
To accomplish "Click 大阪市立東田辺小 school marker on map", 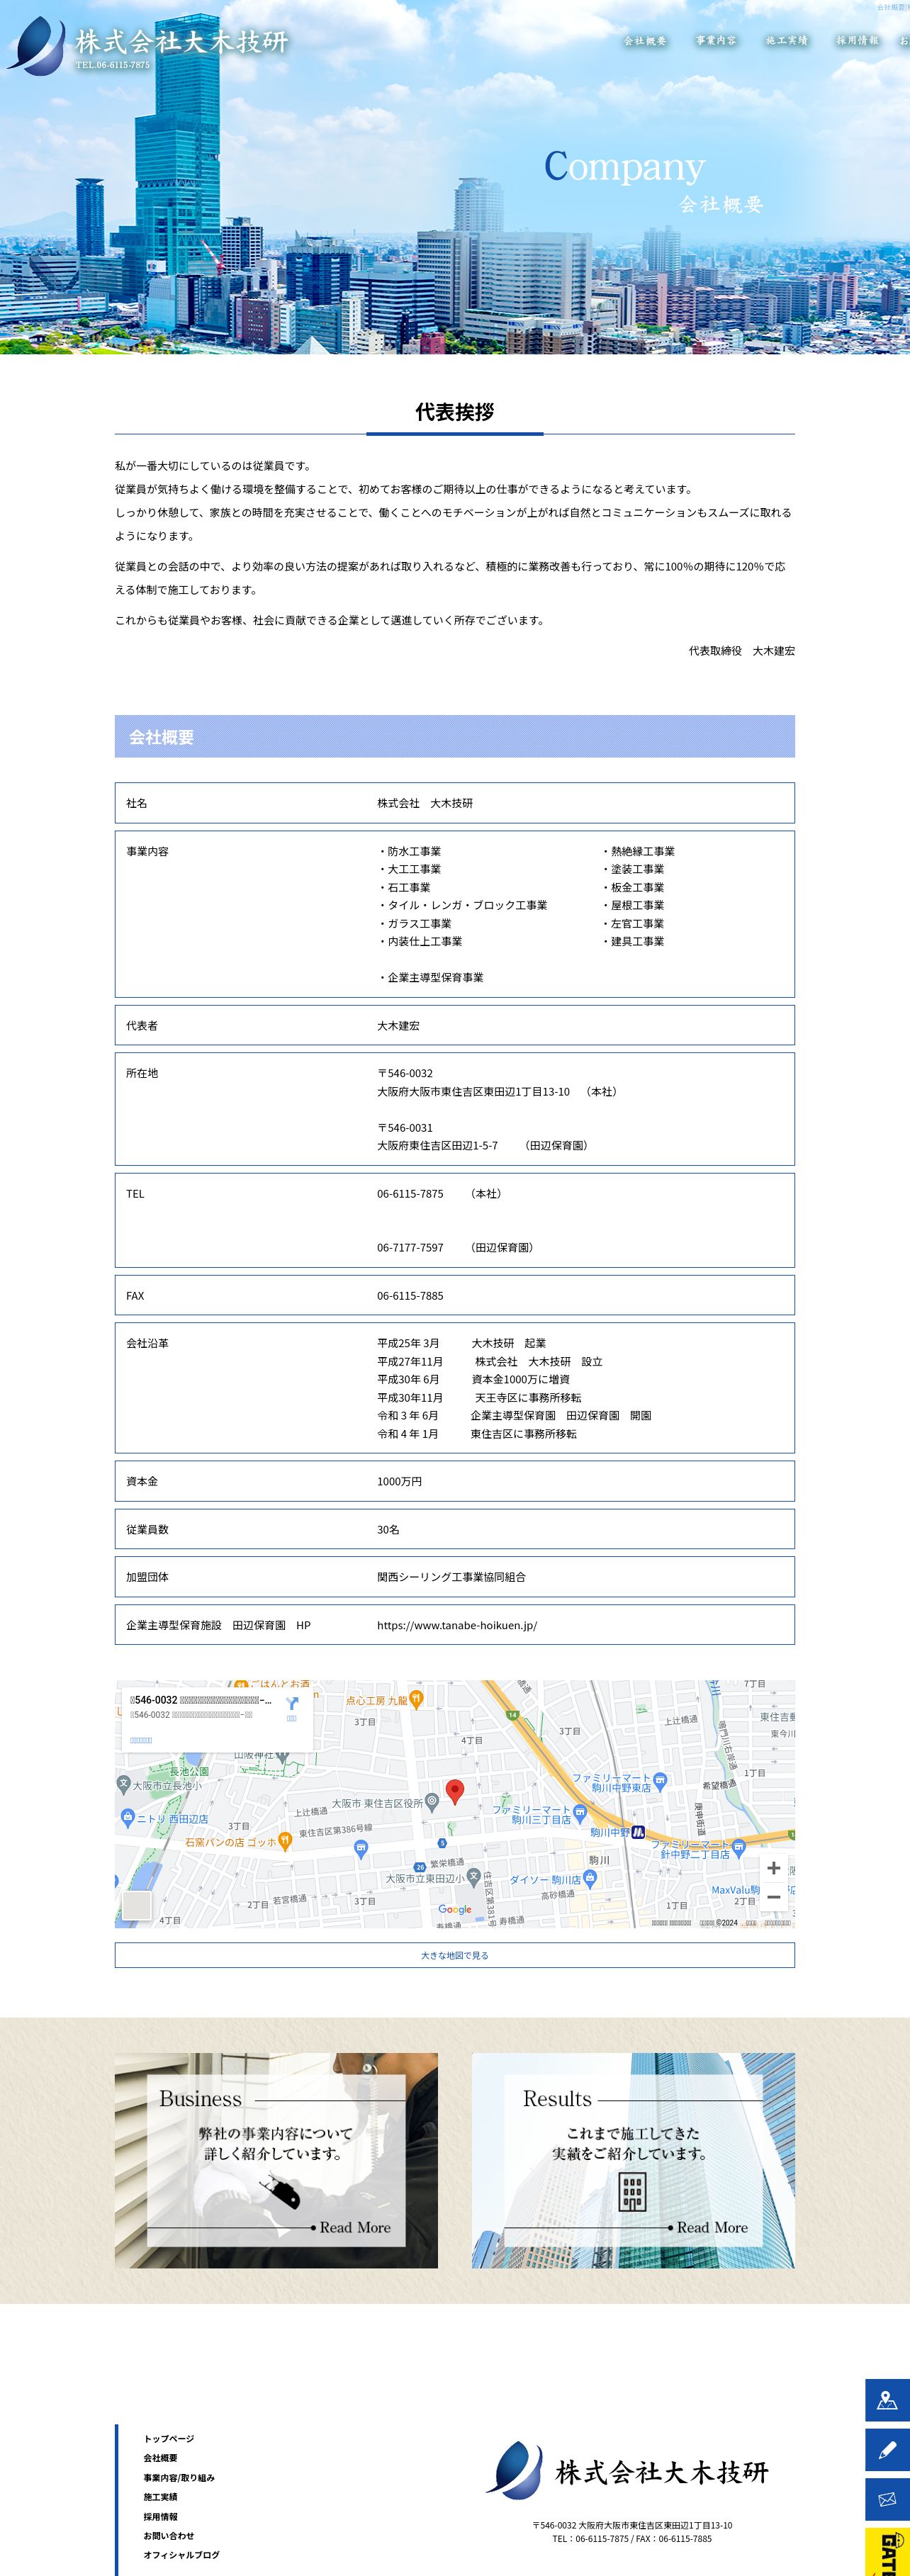I will click(474, 1877).
